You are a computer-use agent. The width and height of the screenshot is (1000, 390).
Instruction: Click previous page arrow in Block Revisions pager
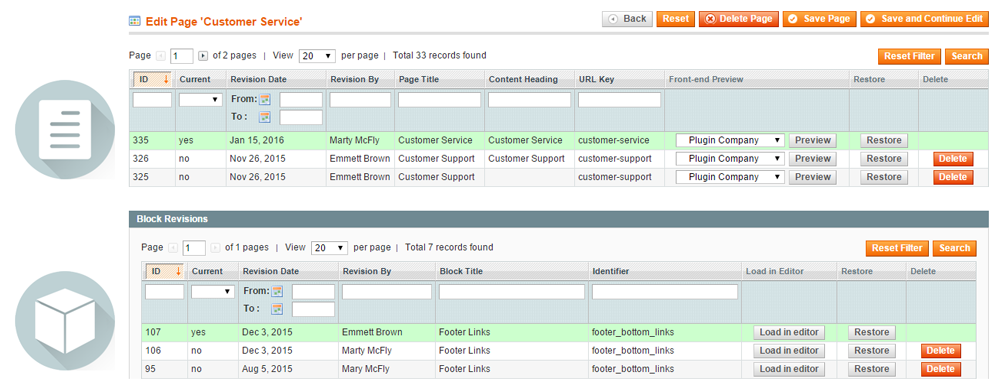pos(173,248)
